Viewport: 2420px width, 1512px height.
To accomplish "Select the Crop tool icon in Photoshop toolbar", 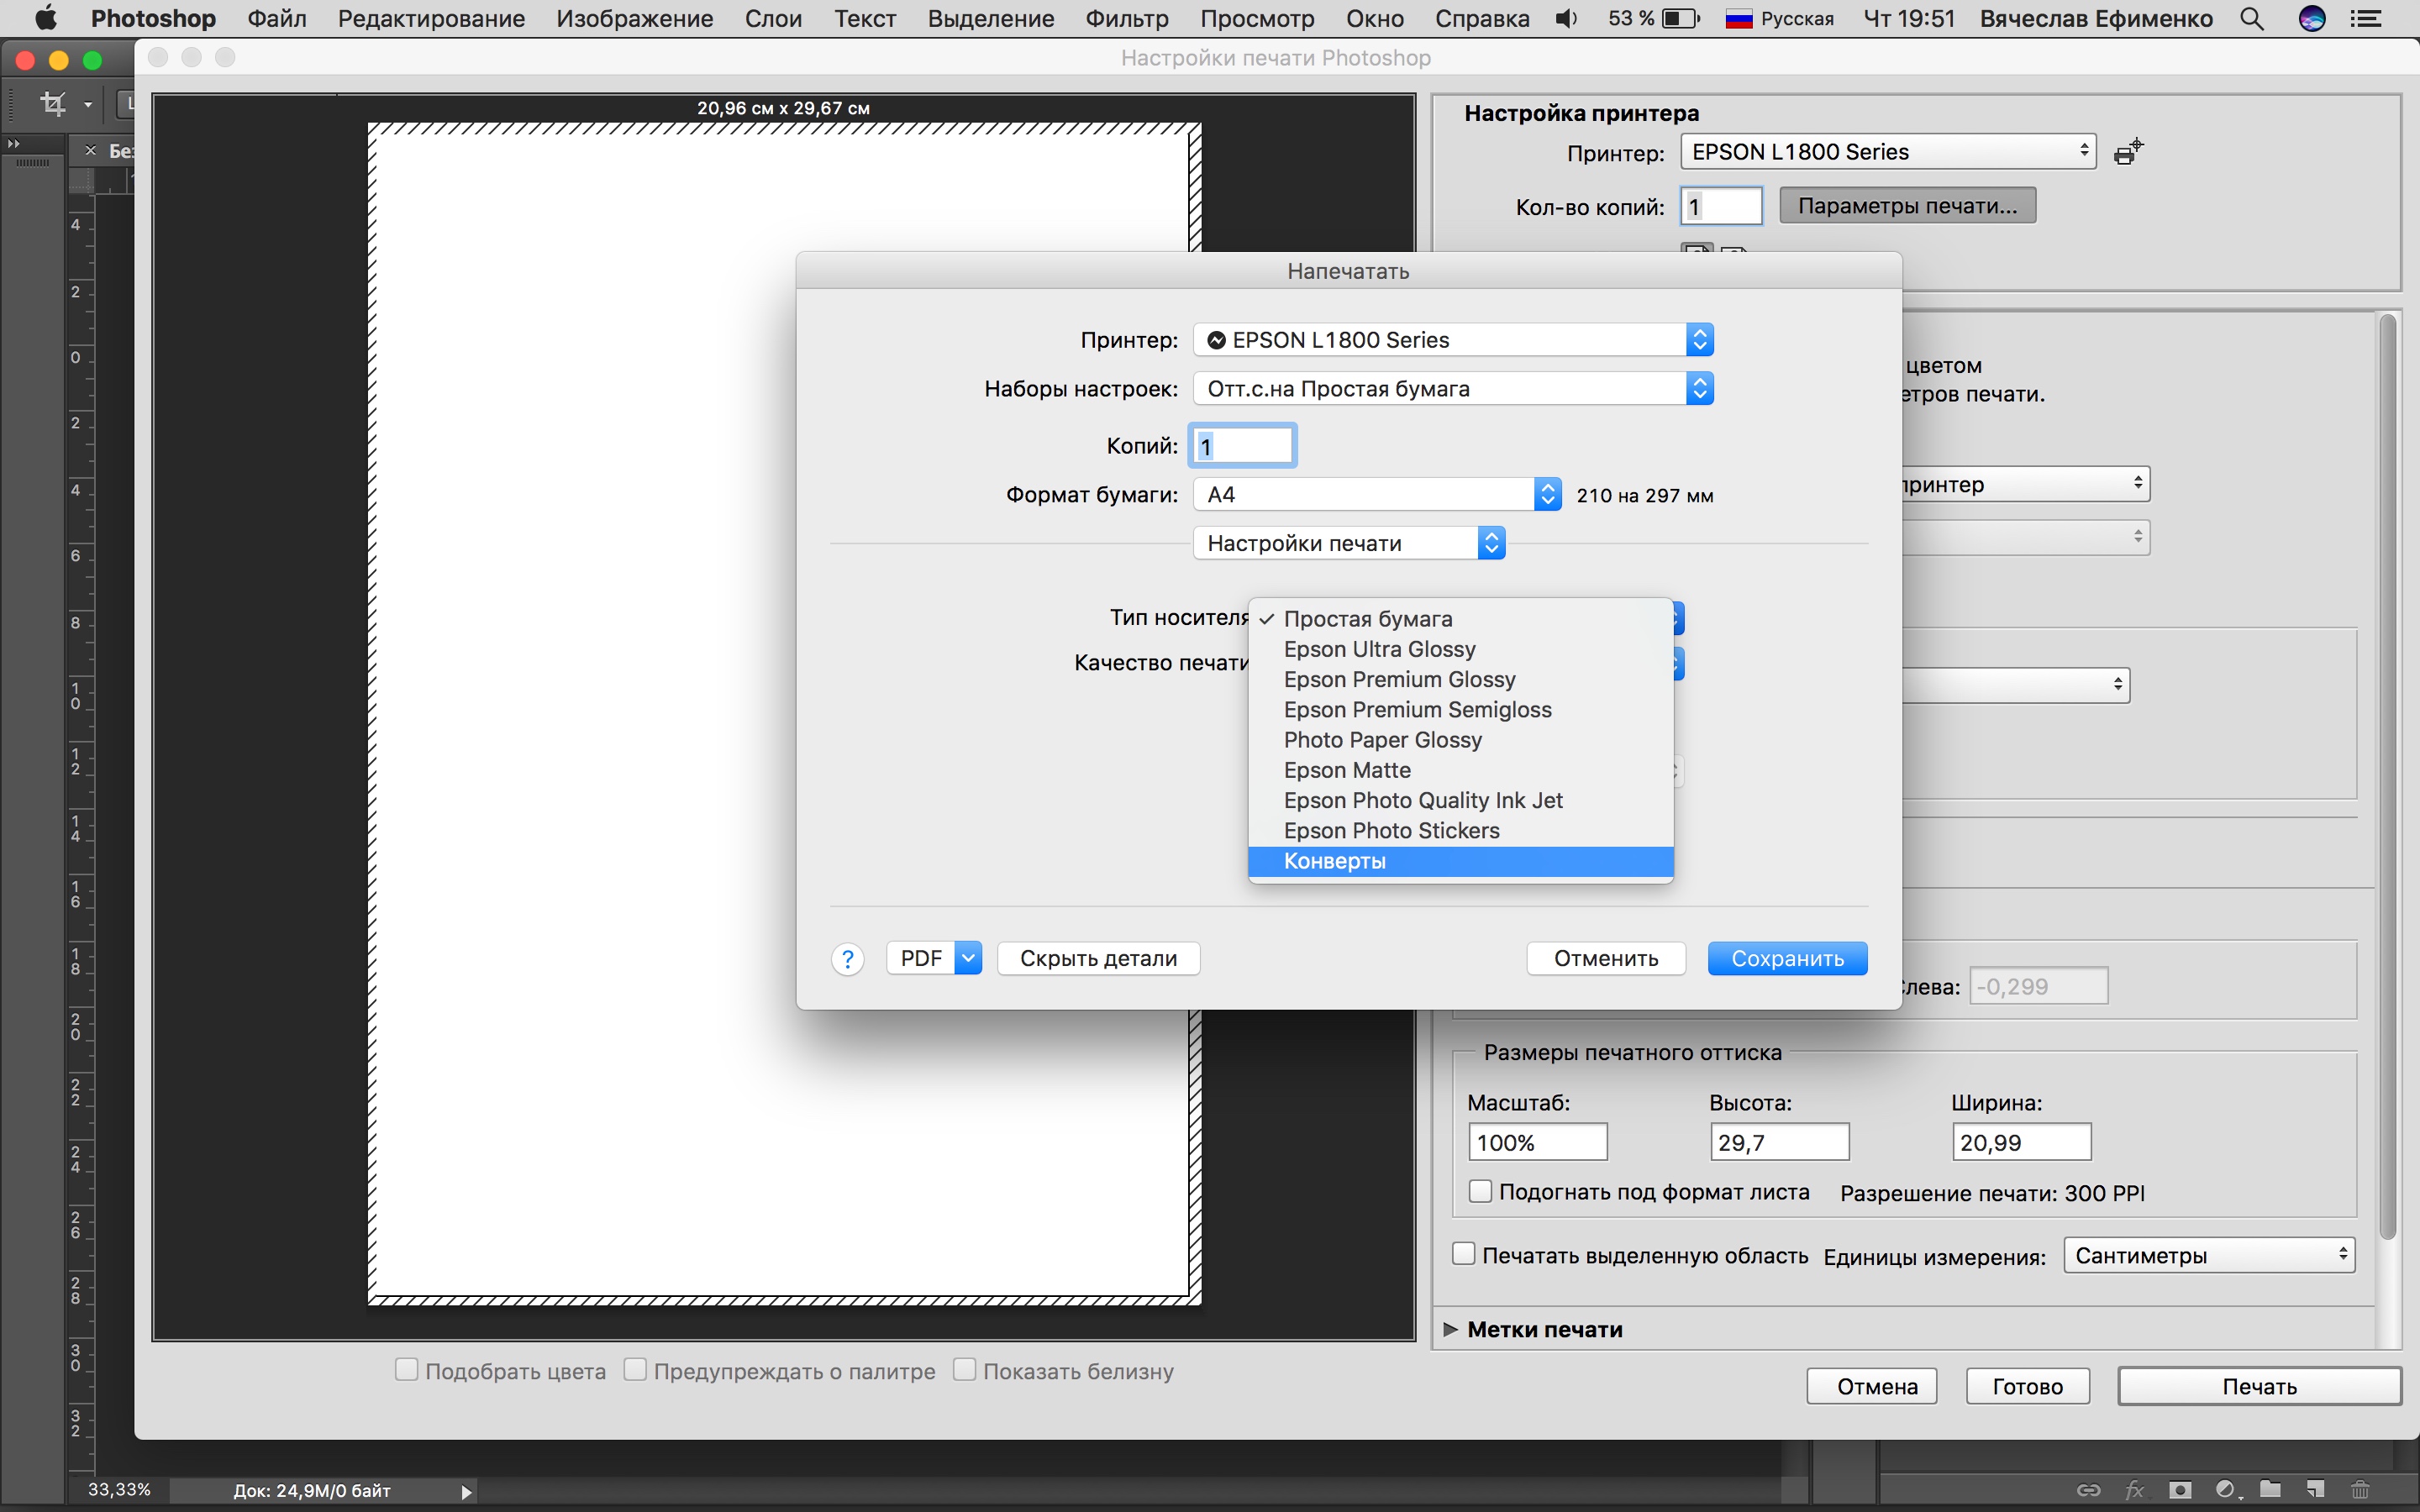I will pos(52,103).
